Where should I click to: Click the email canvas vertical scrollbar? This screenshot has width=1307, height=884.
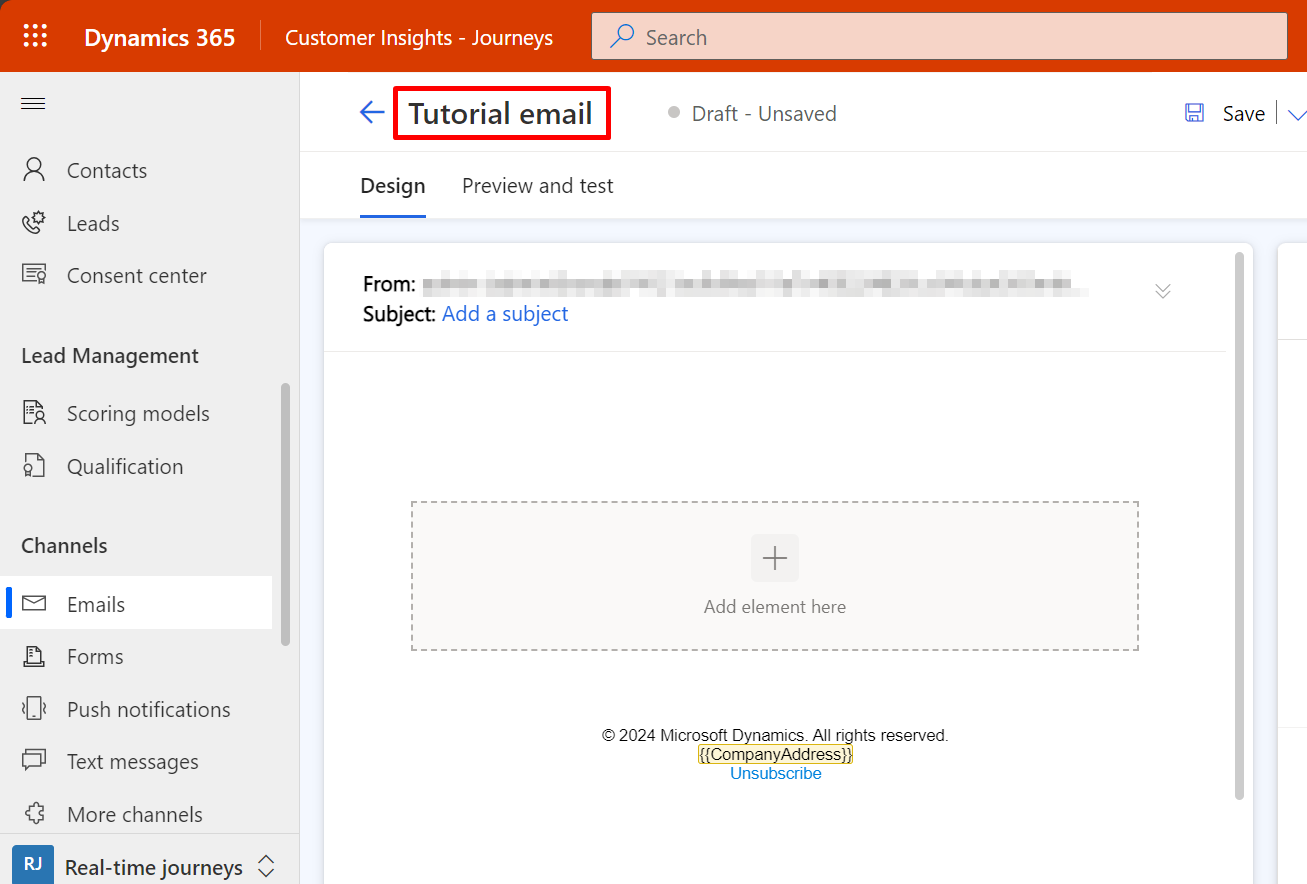click(1239, 526)
